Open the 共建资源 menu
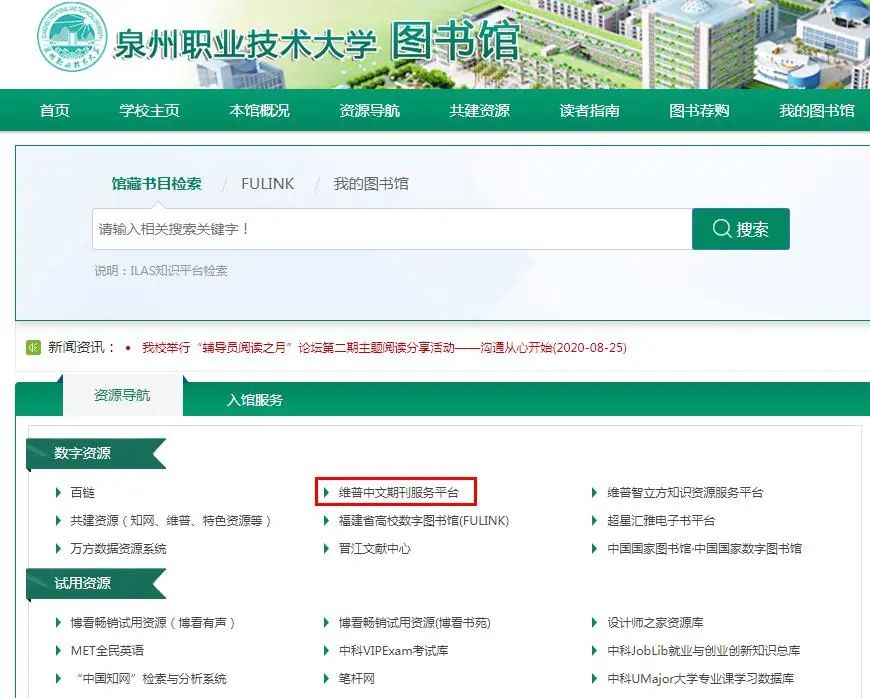 479,110
